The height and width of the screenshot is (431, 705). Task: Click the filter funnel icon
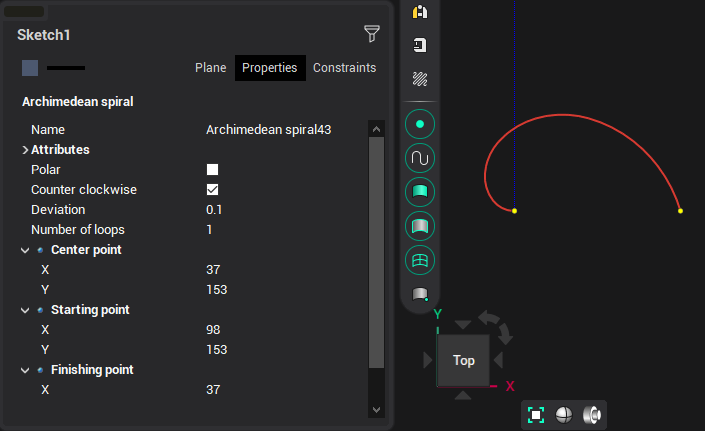(371, 34)
